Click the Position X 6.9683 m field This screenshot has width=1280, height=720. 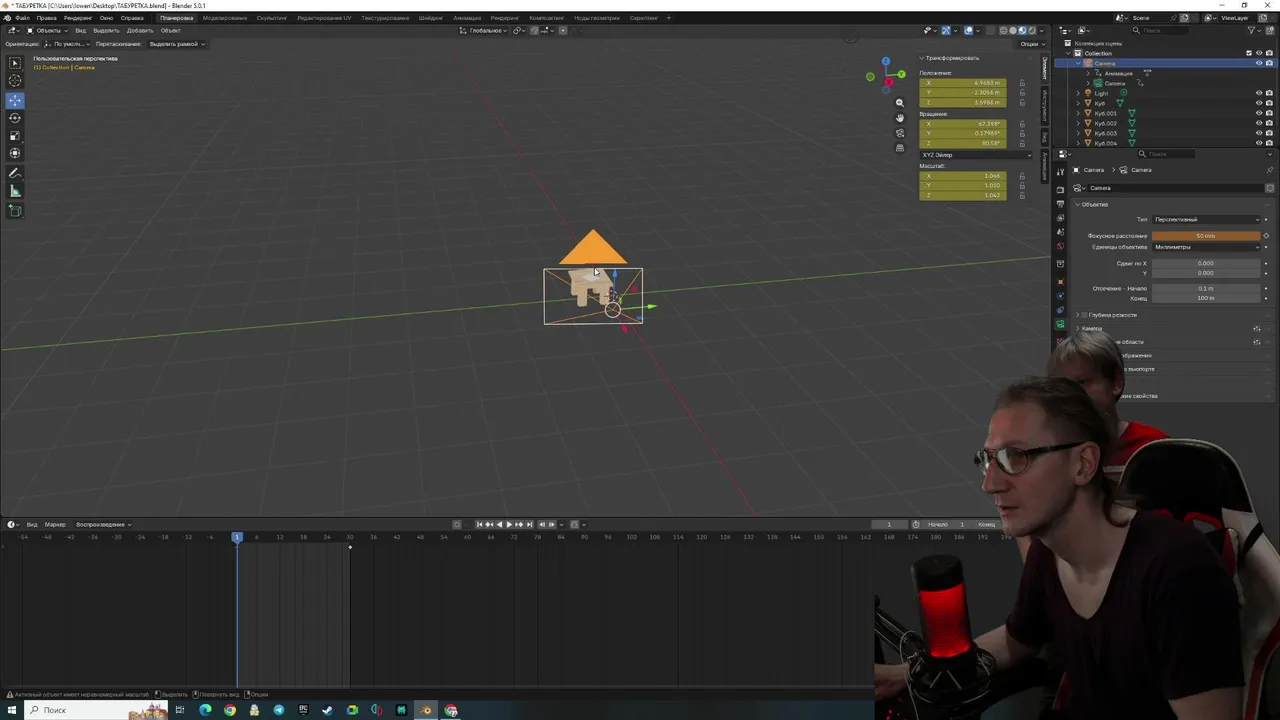pos(963,83)
